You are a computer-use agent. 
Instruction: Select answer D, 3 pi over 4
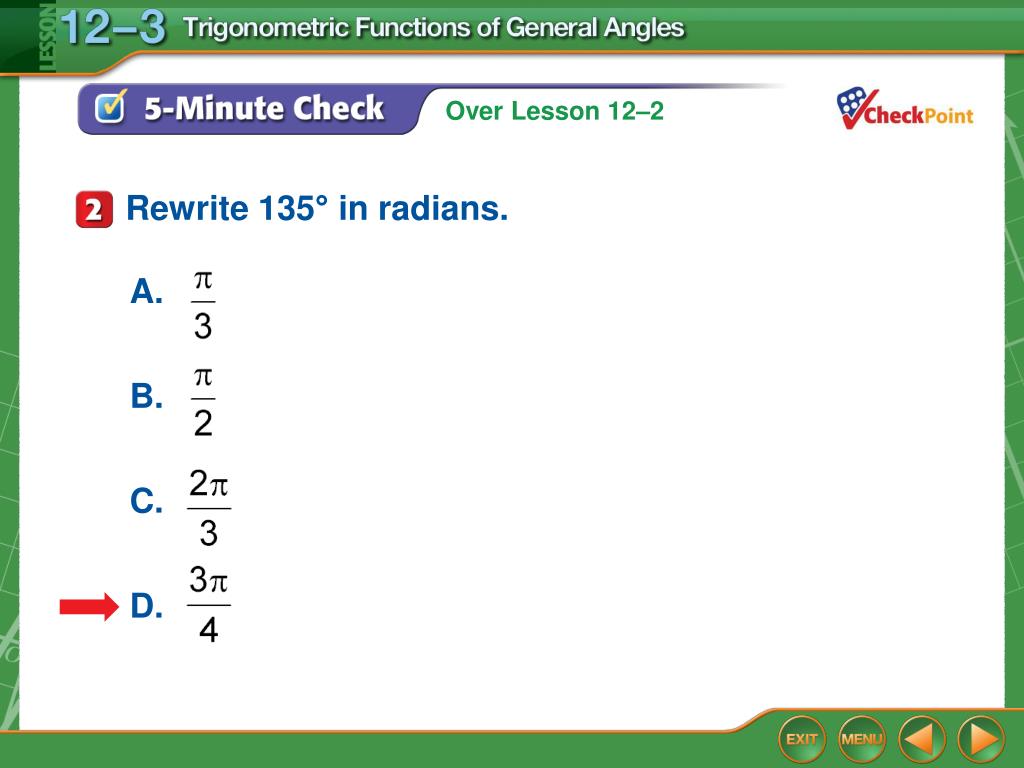(180, 605)
